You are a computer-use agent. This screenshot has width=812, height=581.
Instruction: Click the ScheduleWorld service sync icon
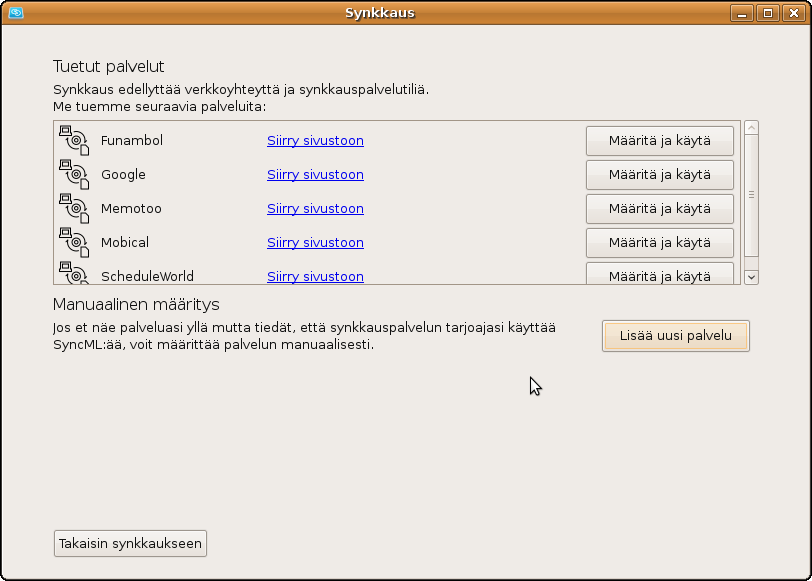tap(74, 274)
